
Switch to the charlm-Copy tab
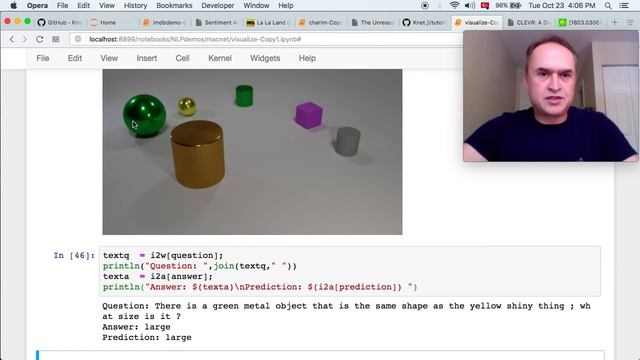coord(321,22)
